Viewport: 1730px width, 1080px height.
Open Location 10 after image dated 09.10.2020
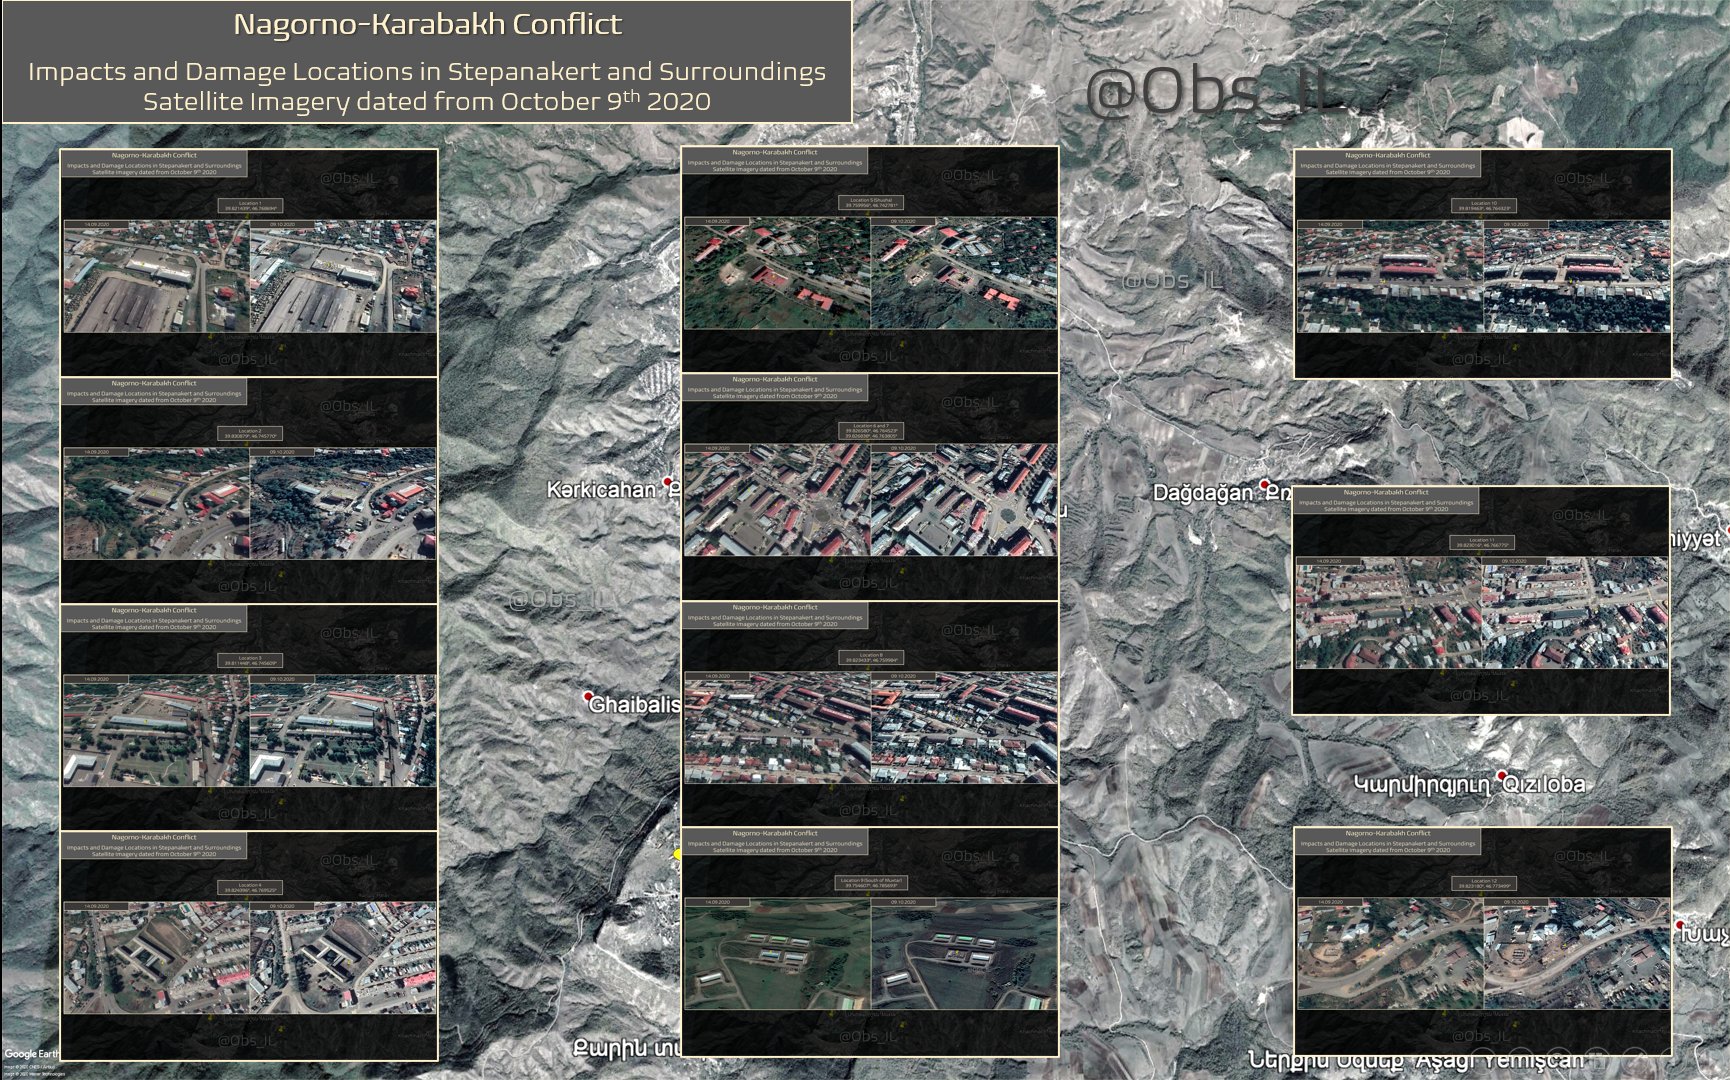pos(1575,276)
